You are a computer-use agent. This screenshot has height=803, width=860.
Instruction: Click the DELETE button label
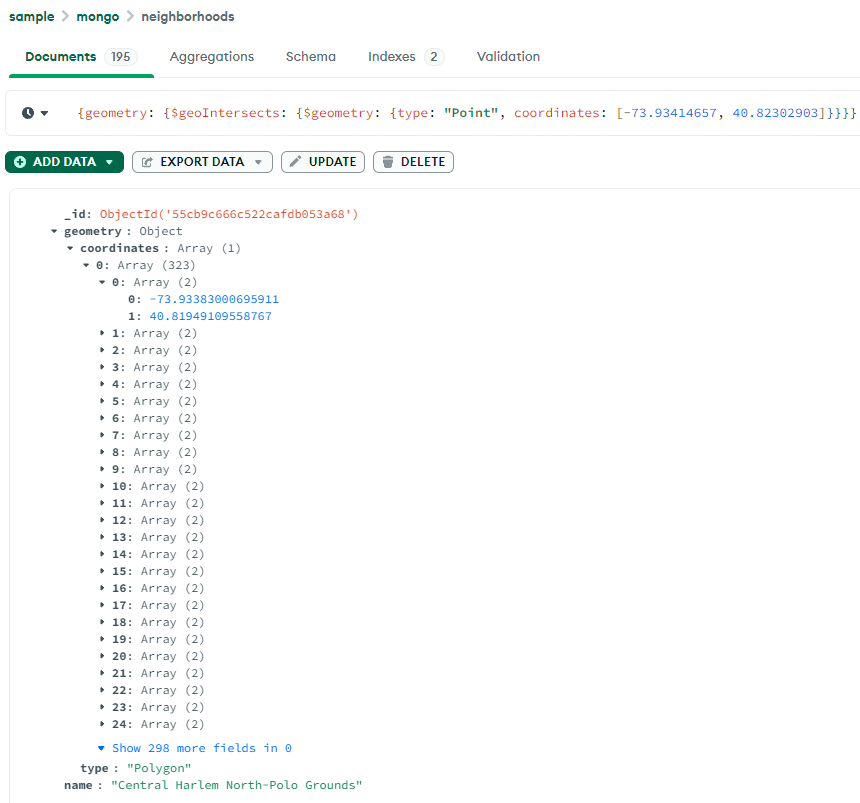423,162
